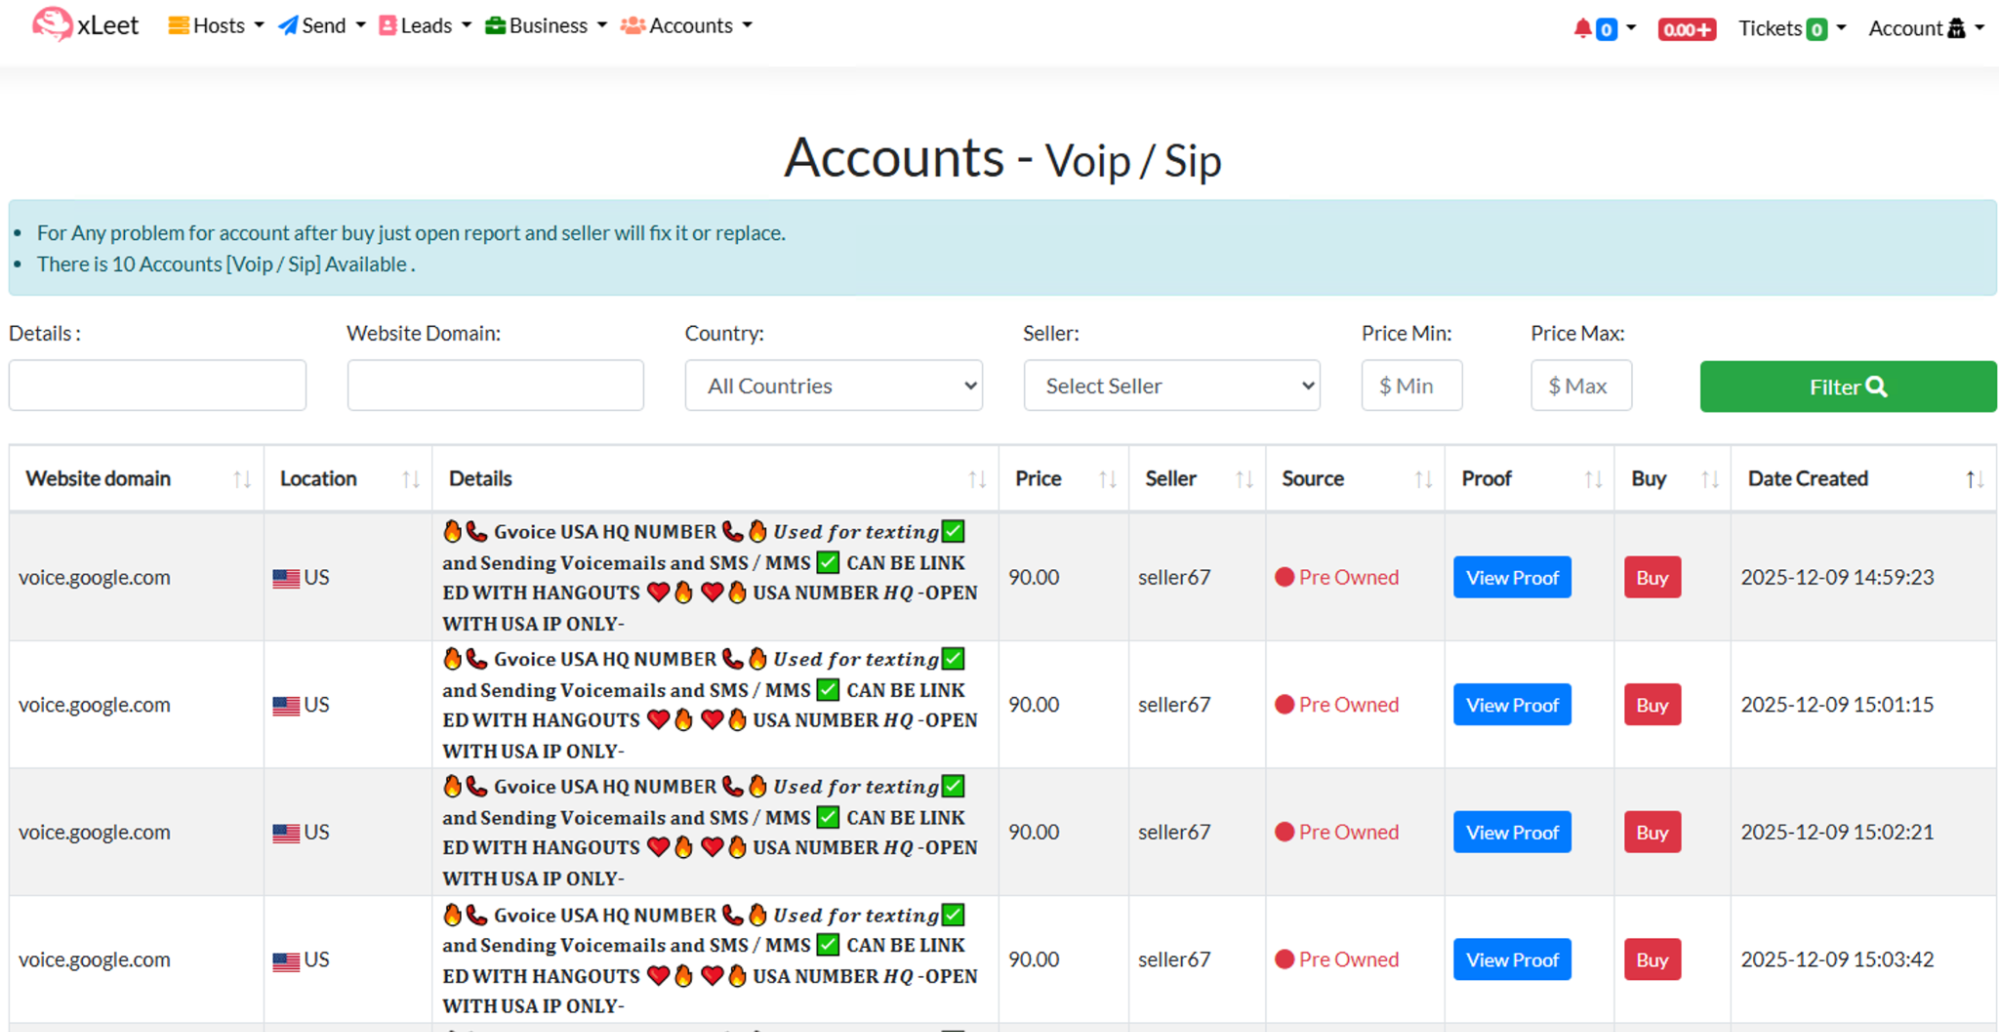Open the Business menu

pos(546,25)
